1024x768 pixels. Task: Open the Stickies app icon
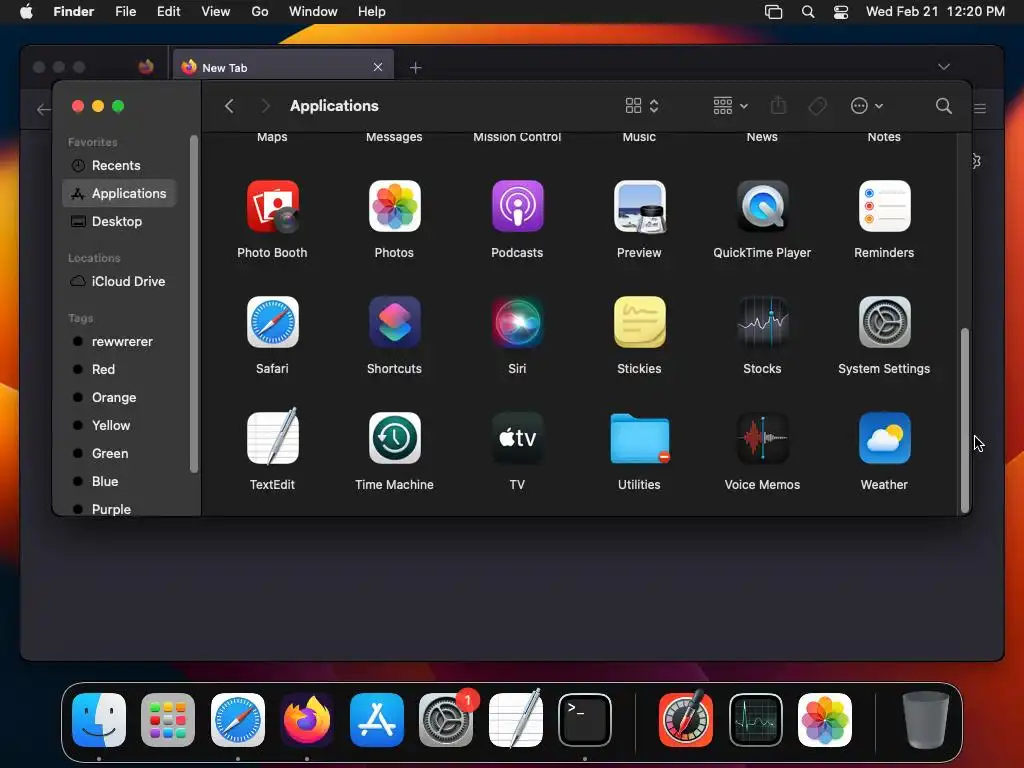point(639,323)
